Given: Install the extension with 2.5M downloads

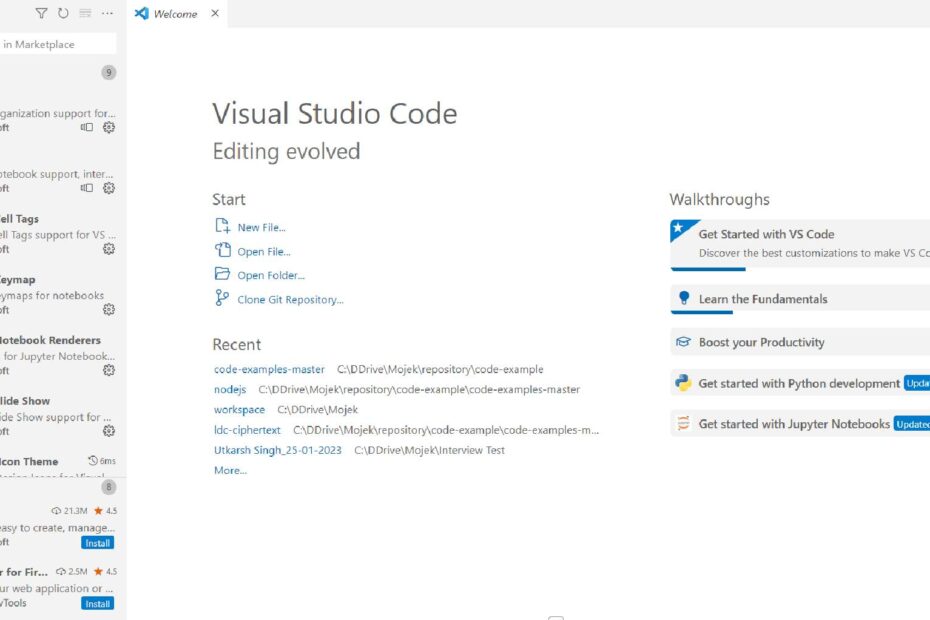Looking at the screenshot, I should point(98,604).
